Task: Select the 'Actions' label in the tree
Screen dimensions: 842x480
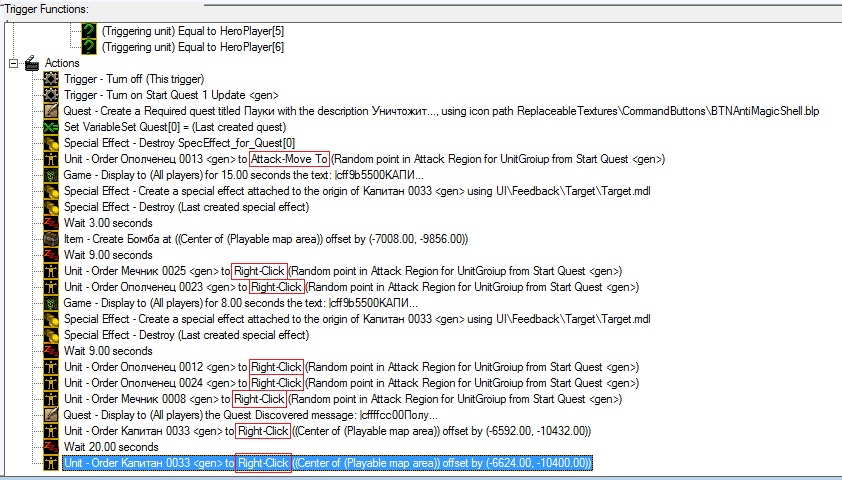Action: [62, 63]
